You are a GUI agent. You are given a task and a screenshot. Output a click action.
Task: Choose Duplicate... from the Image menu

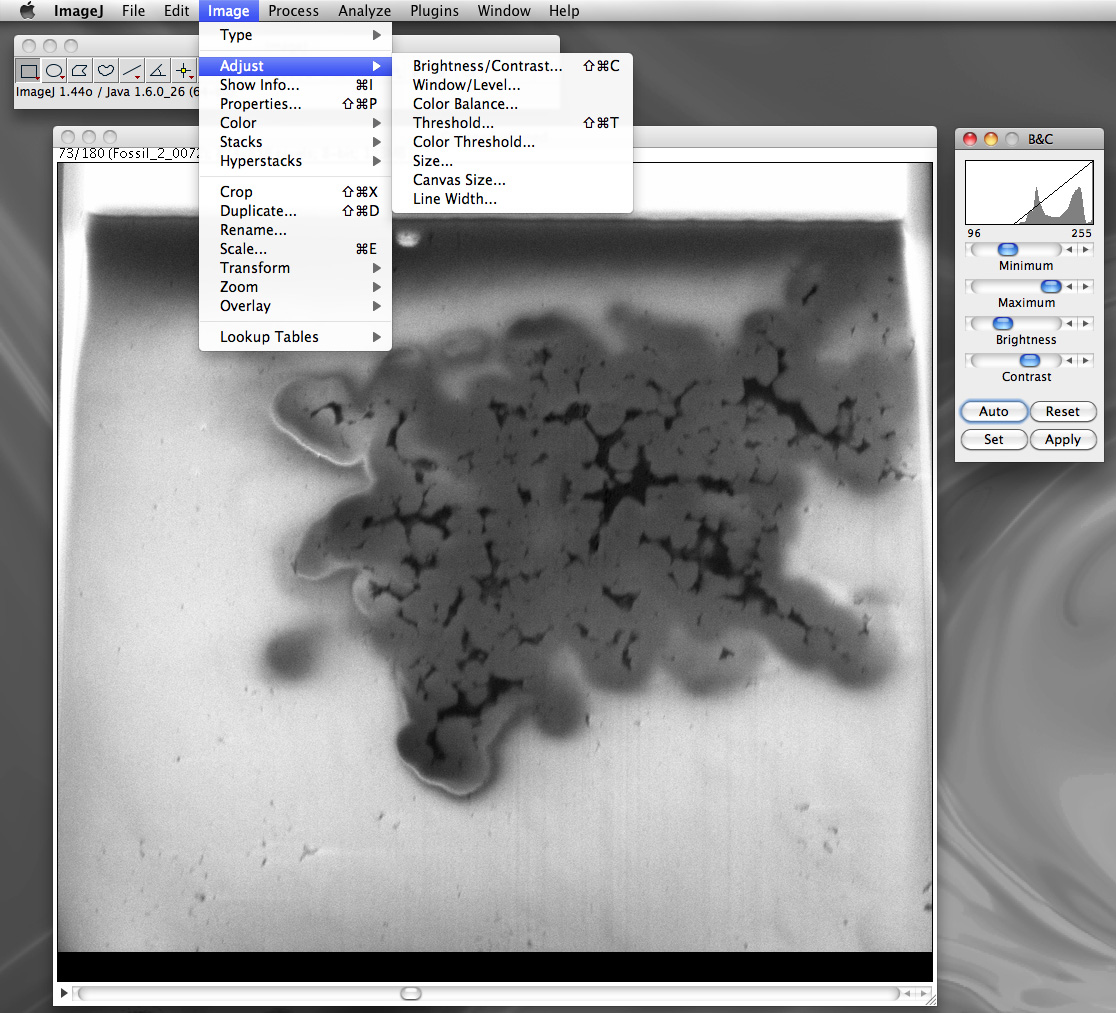click(295, 211)
